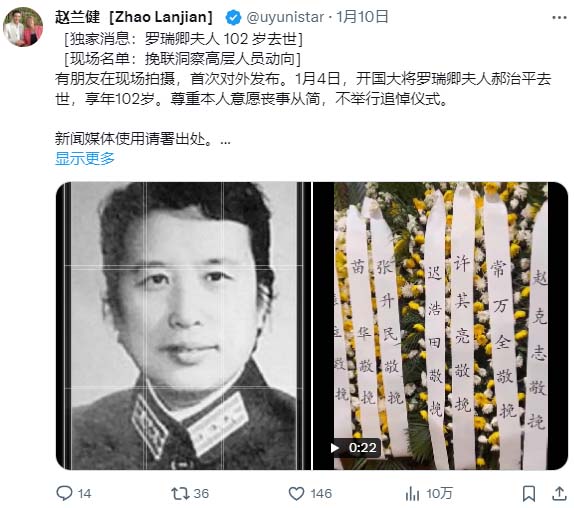Open the view analytics bar icon

click(412, 493)
